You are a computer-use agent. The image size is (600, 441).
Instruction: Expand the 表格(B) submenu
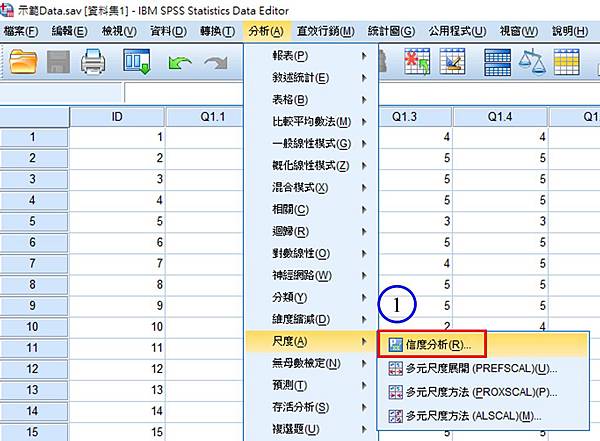coord(311,100)
